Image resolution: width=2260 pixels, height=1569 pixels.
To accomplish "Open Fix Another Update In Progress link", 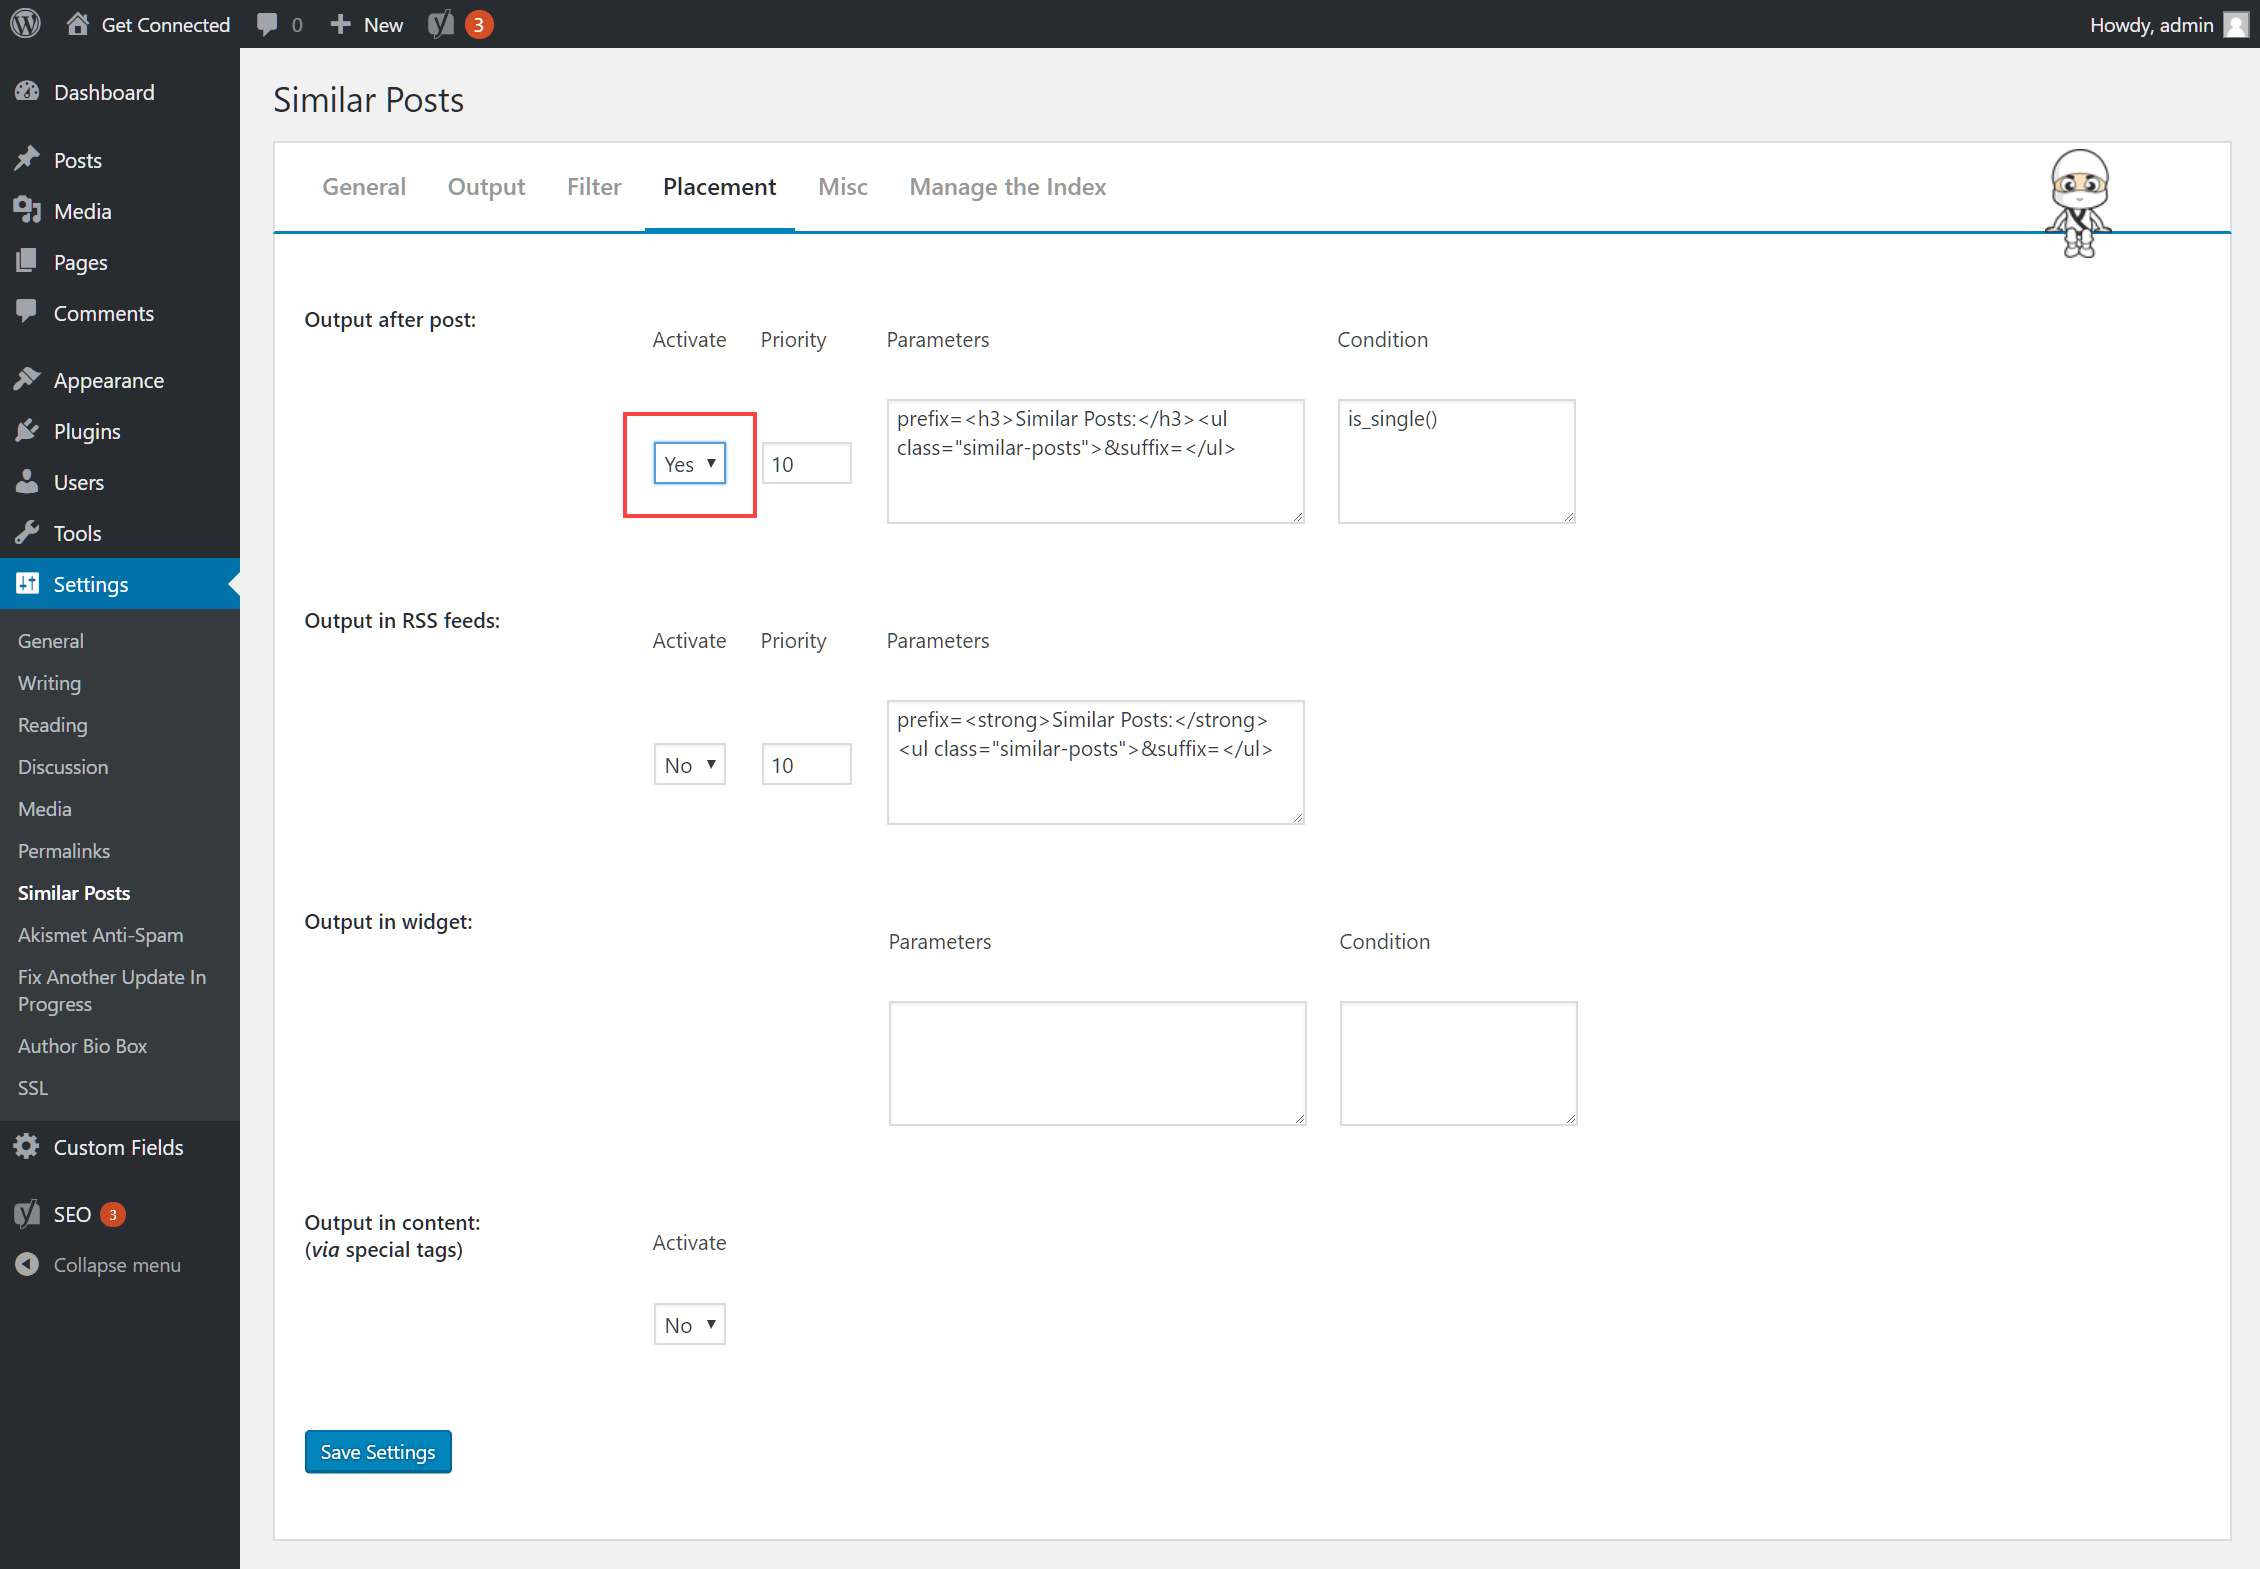I will [x=112, y=990].
